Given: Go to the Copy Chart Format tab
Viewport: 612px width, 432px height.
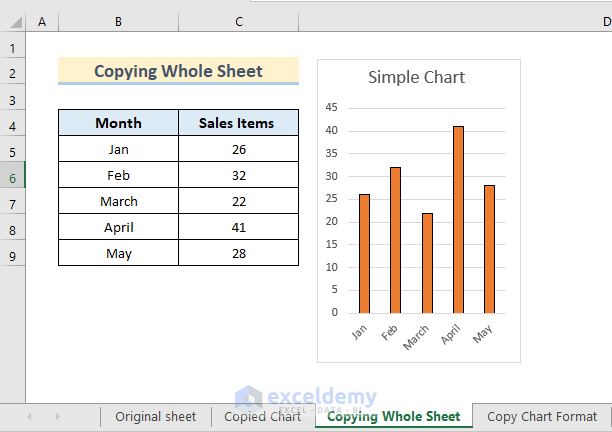Looking at the screenshot, I should click(541, 416).
